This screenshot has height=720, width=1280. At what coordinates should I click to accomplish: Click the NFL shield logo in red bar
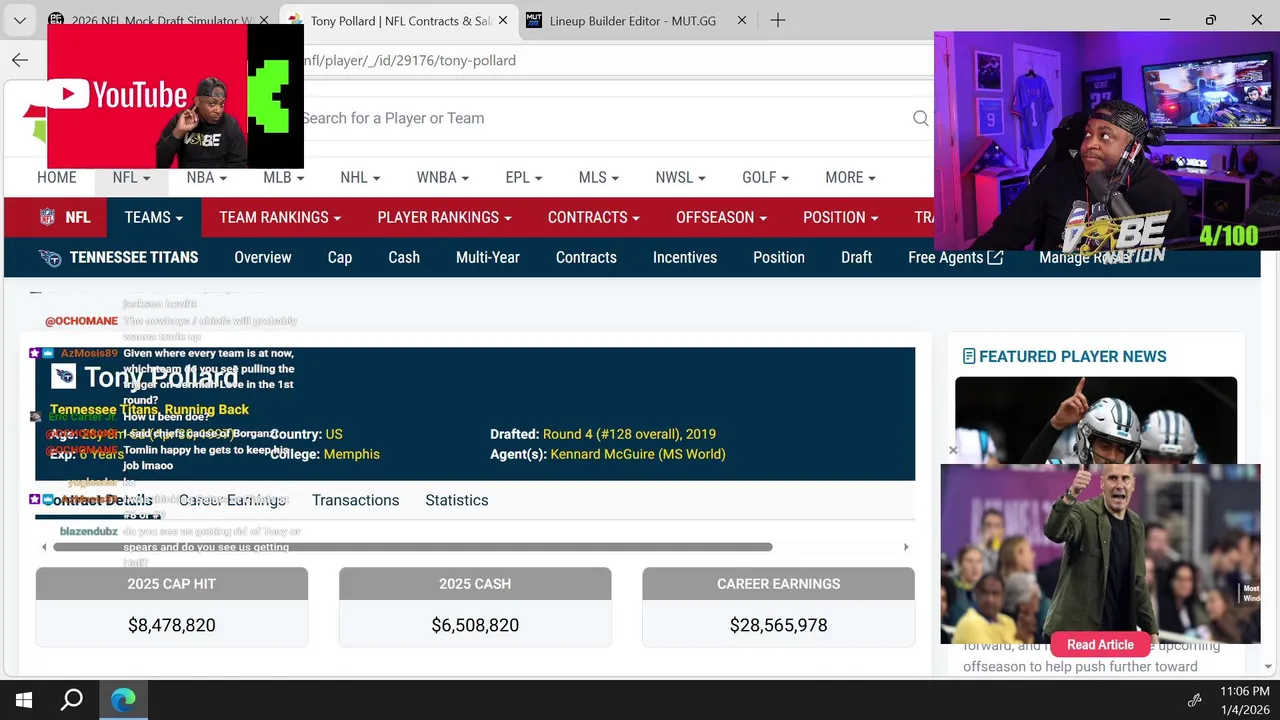tap(47, 217)
